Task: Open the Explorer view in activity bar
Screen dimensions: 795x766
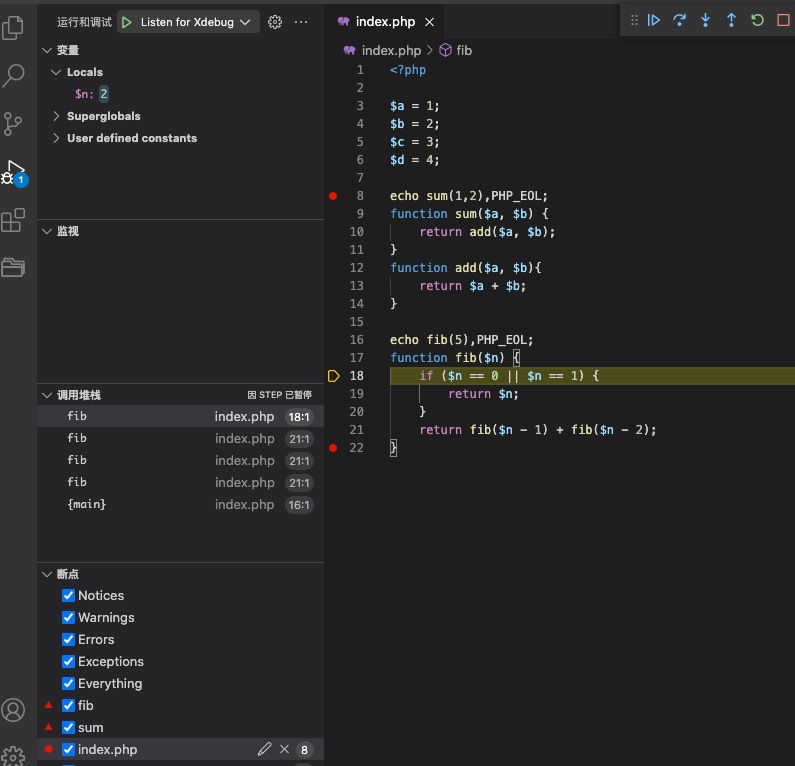Action: click(13, 27)
